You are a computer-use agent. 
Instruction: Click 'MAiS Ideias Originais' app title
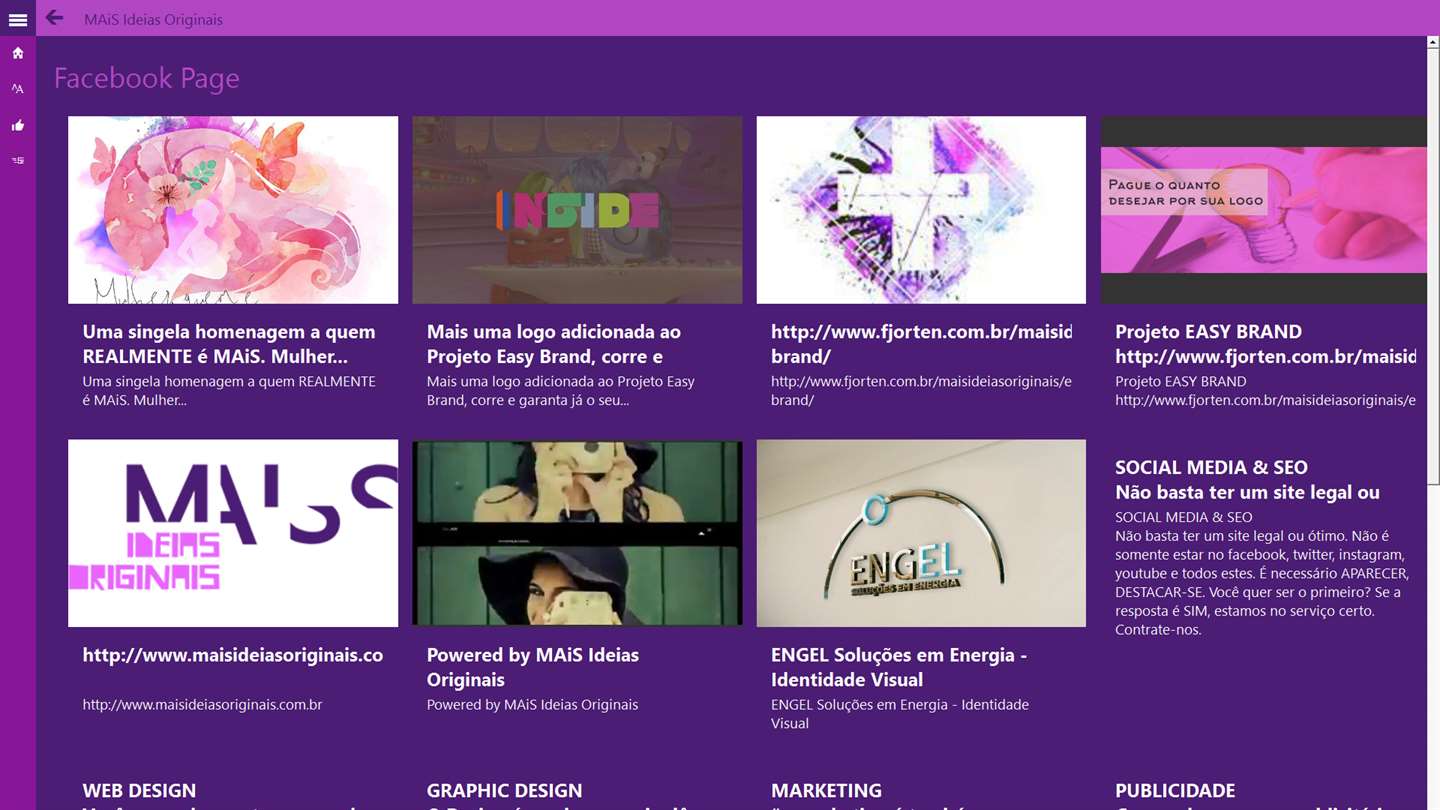[153, 19]
